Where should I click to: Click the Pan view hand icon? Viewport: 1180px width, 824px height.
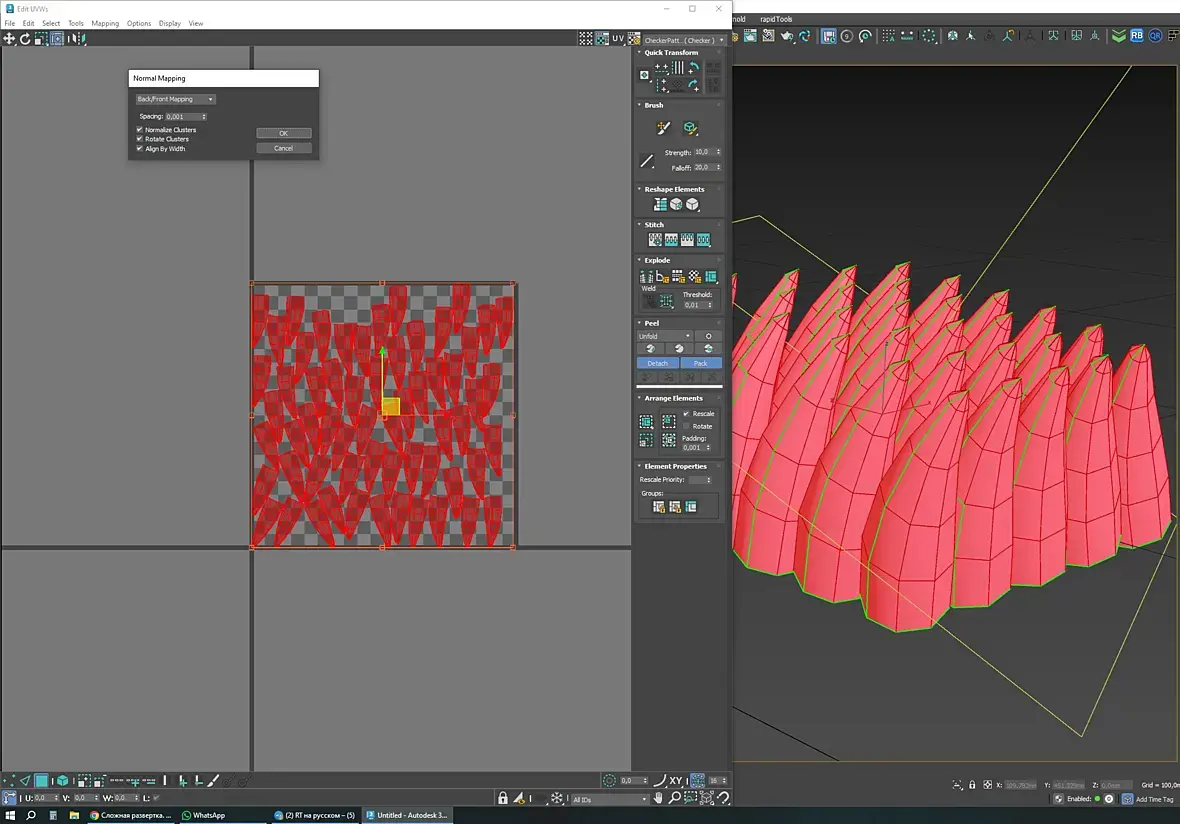pyautogui.click(x=658, y=798)
